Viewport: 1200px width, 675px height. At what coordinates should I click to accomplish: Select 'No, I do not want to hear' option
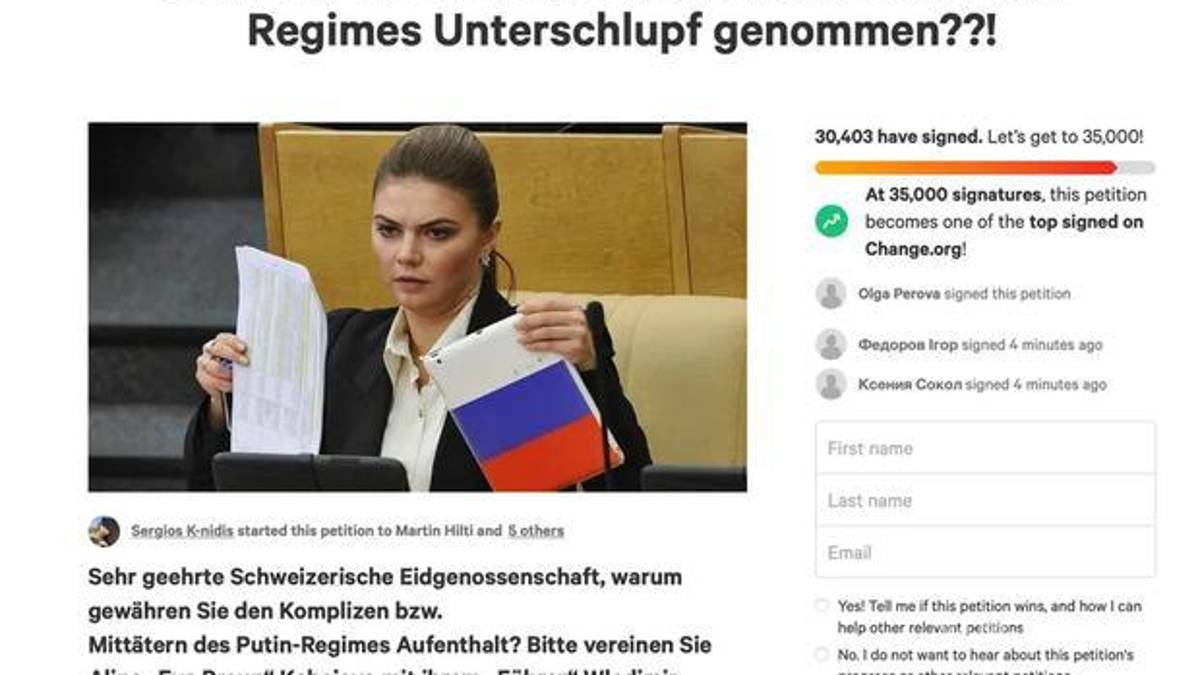(821, 655)
